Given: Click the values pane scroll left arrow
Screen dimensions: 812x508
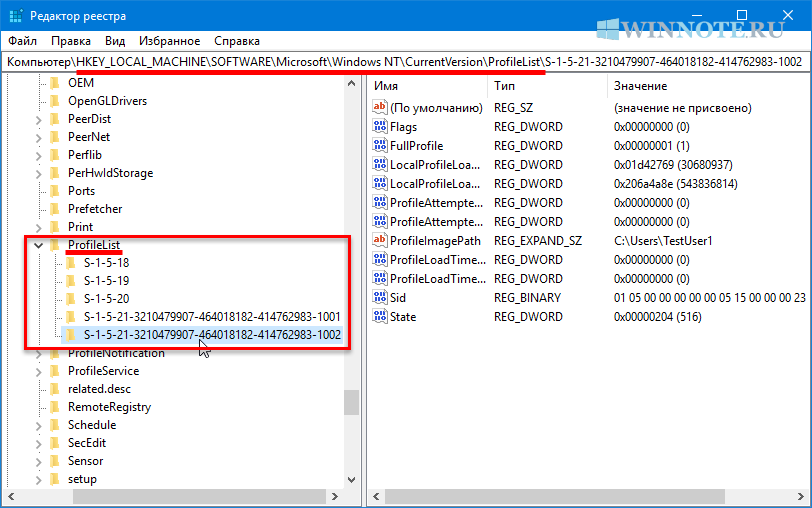Looking at the screenshot, I should [376, 497].
